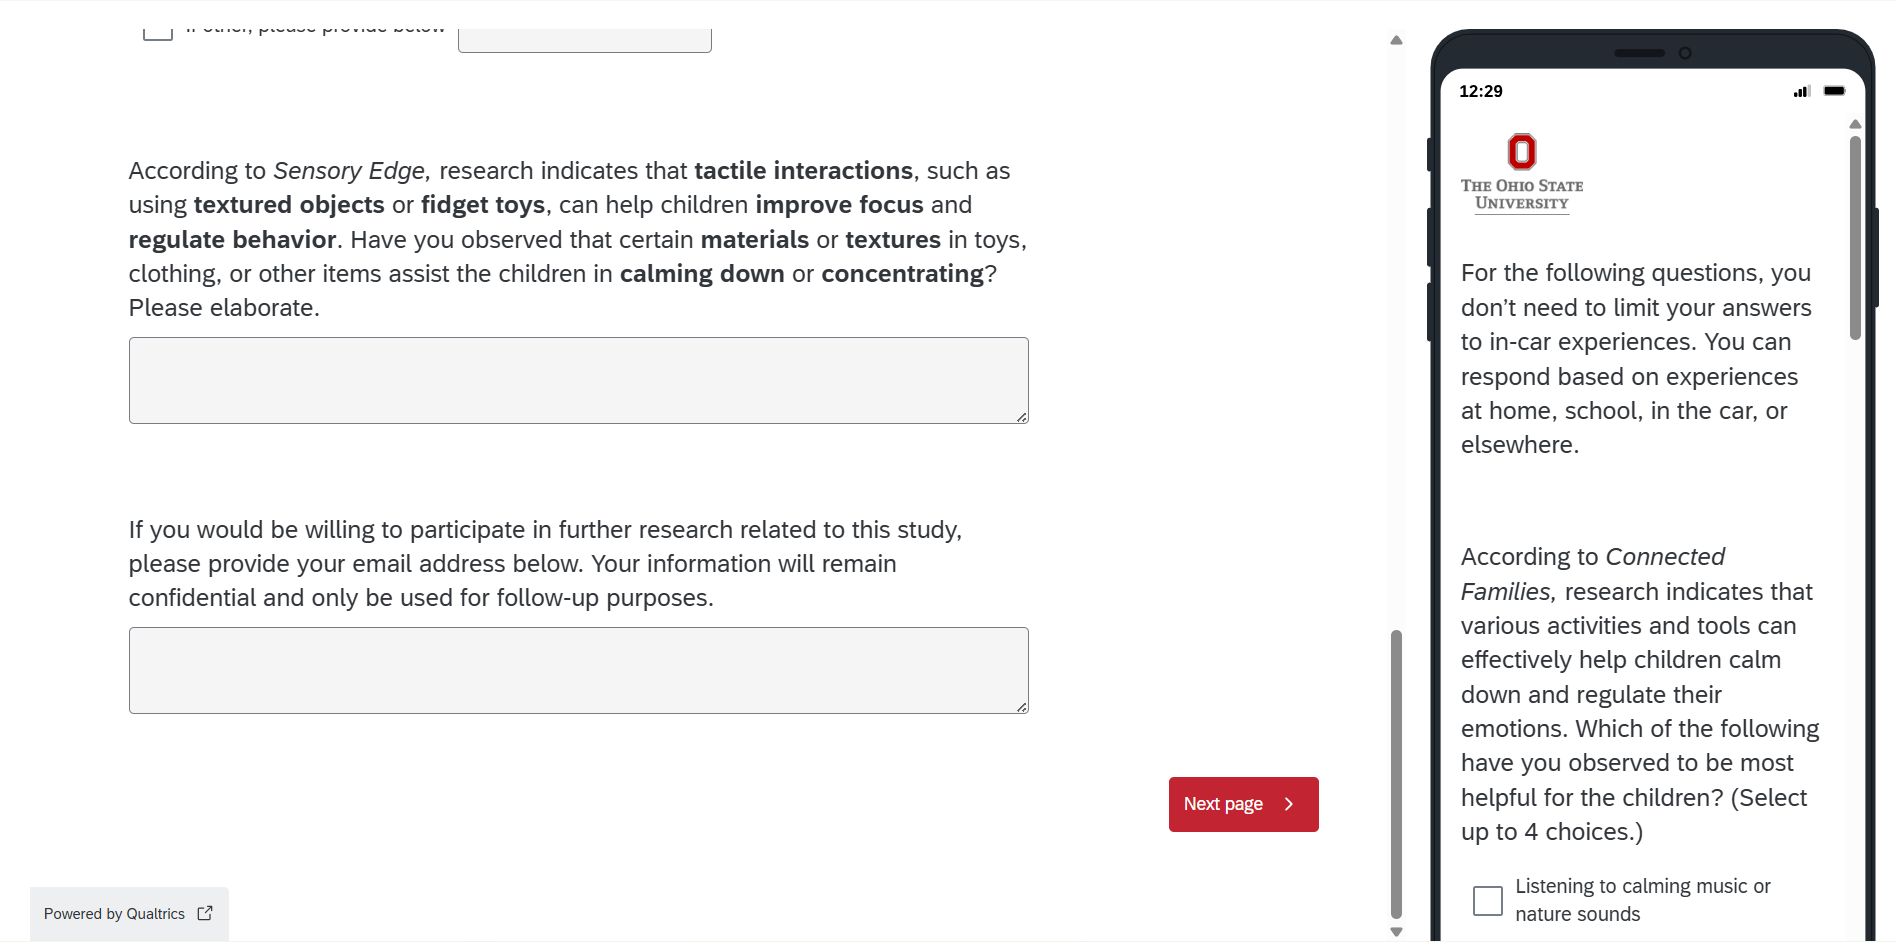Click the external link icon beside Powered by Qualtrics
This screenshot has height=942, width=1896.
pyautogui.click(x=205, y=913)
